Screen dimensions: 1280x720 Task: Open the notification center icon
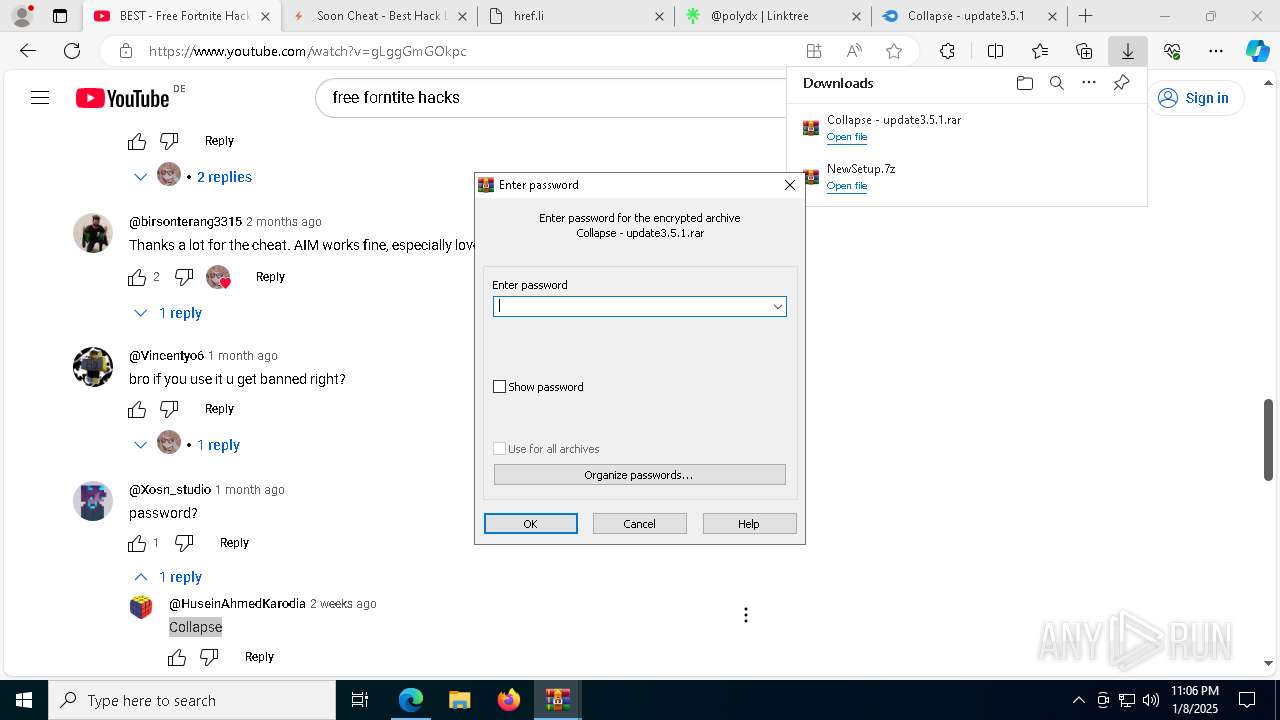pos(1247,700)
